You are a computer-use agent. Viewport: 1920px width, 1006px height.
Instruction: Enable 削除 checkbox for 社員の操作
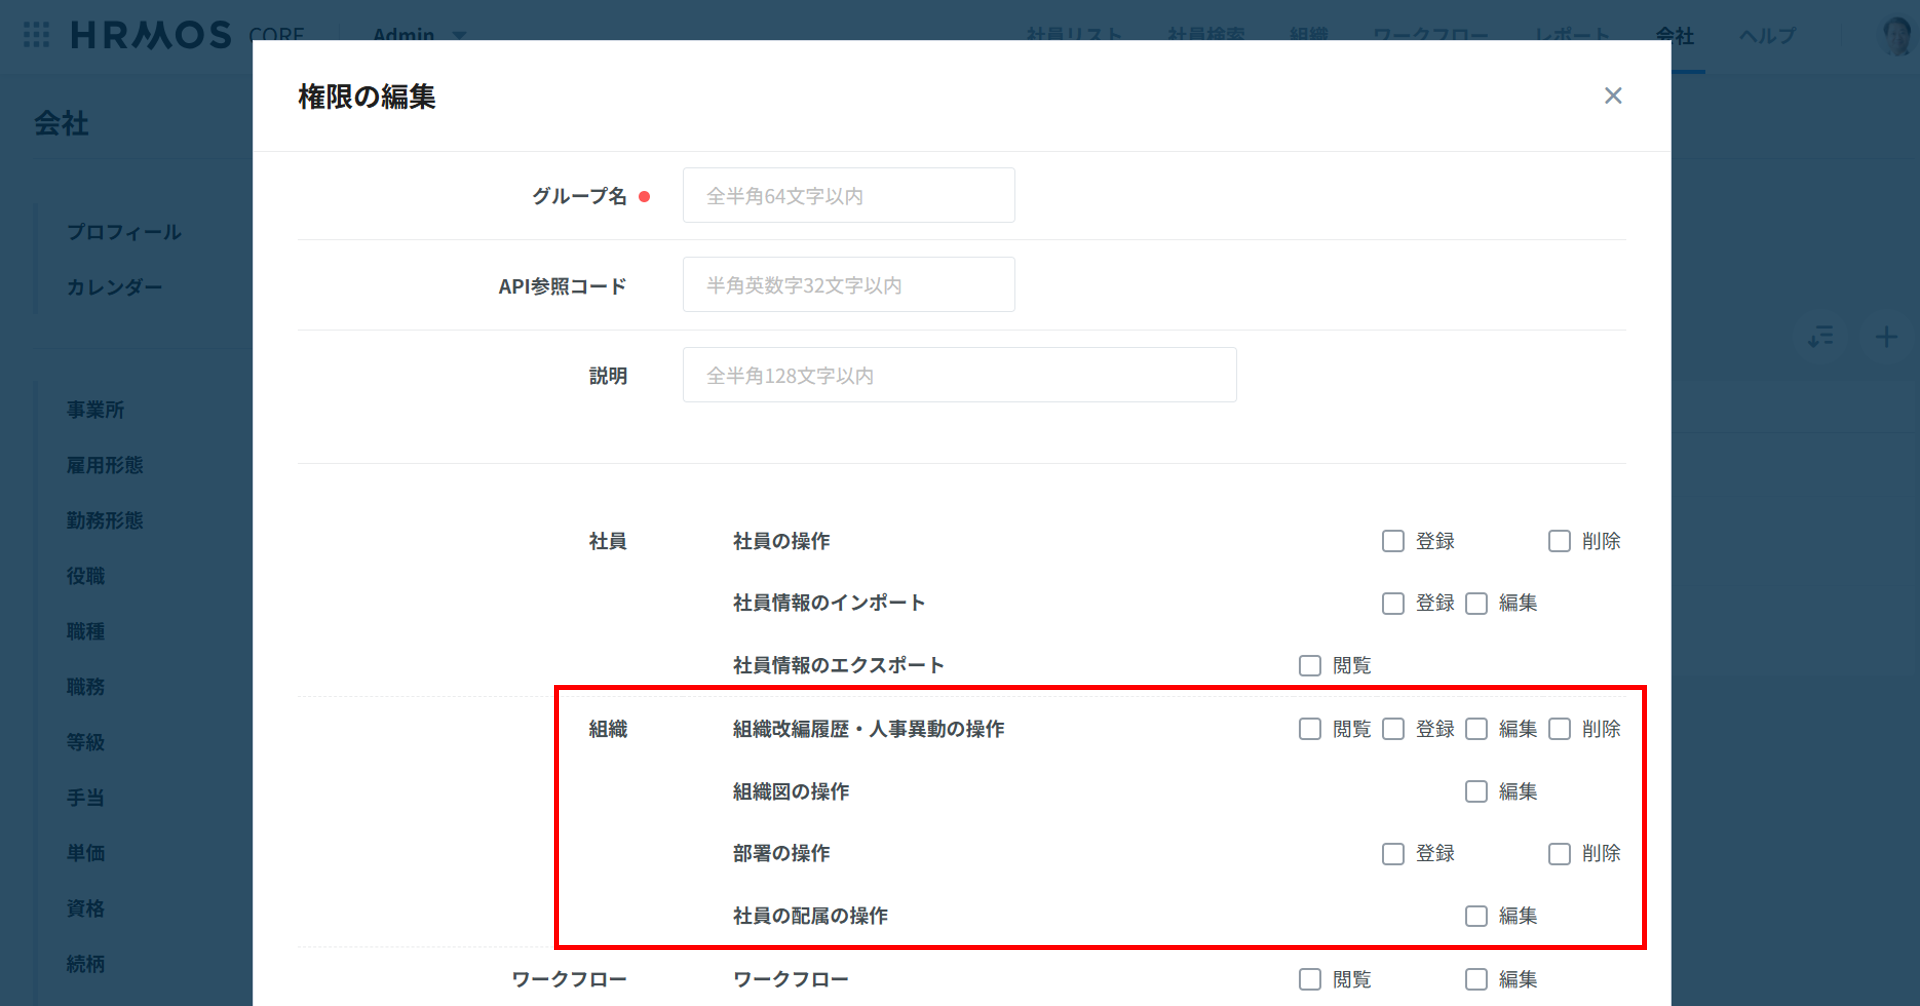coord(1559,541)
